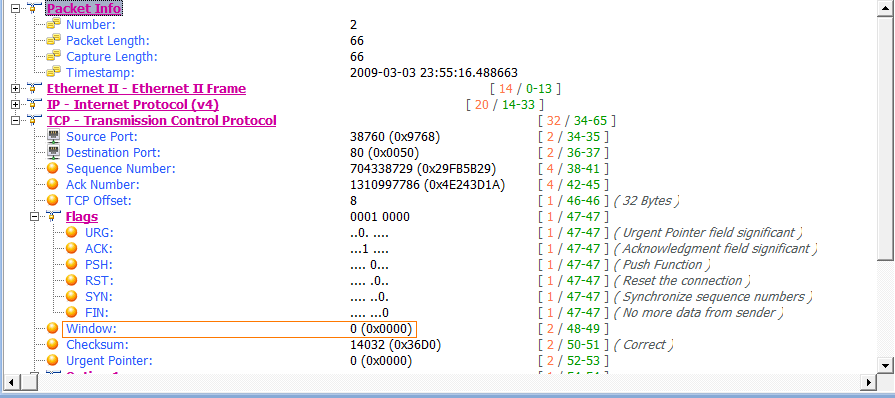This screenshot has width=895, height=398.
Task: Click the vertical scrollbar thumb
Action: (x=885, y=138)
